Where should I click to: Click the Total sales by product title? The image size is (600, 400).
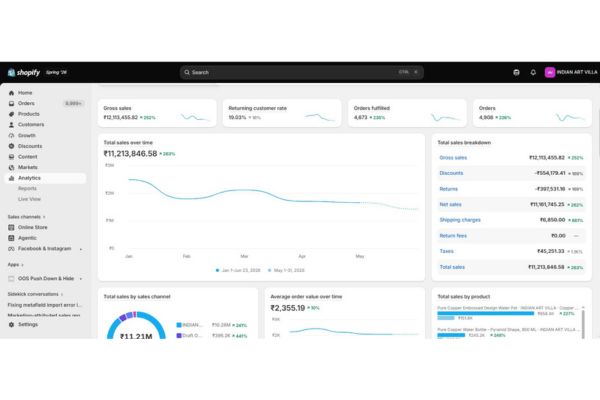pyautogui.click(x=464, y=297)
